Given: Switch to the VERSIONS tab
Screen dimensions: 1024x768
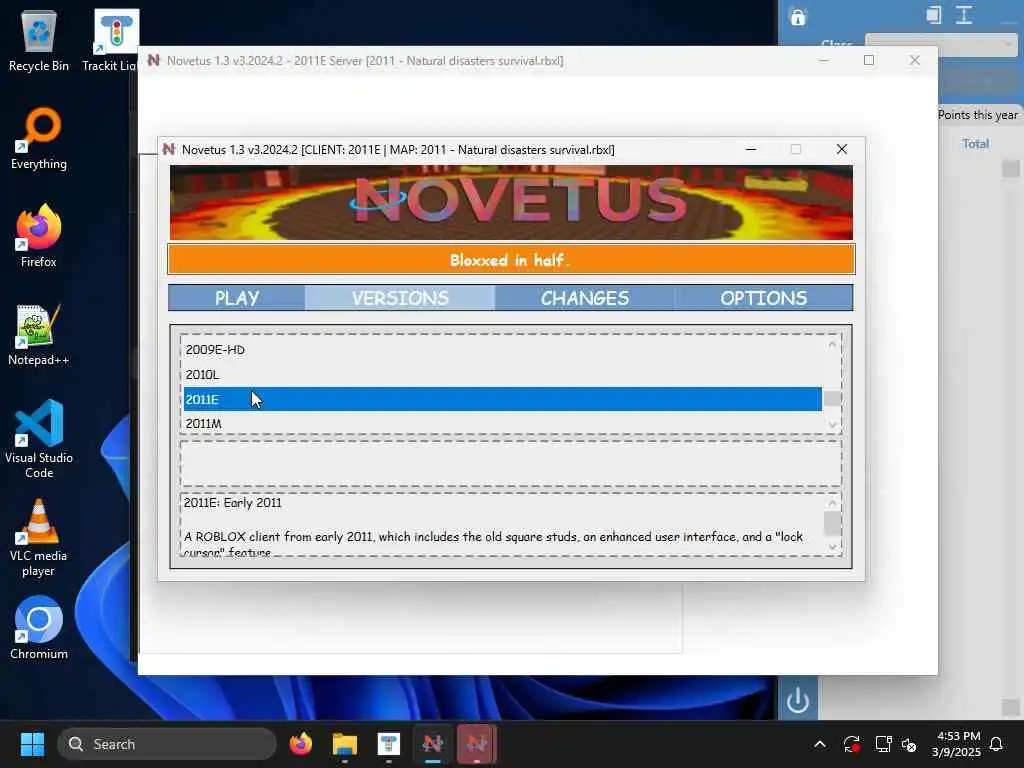Looking at the screenshot, I should pyautogui.click(x=400, y=298).
